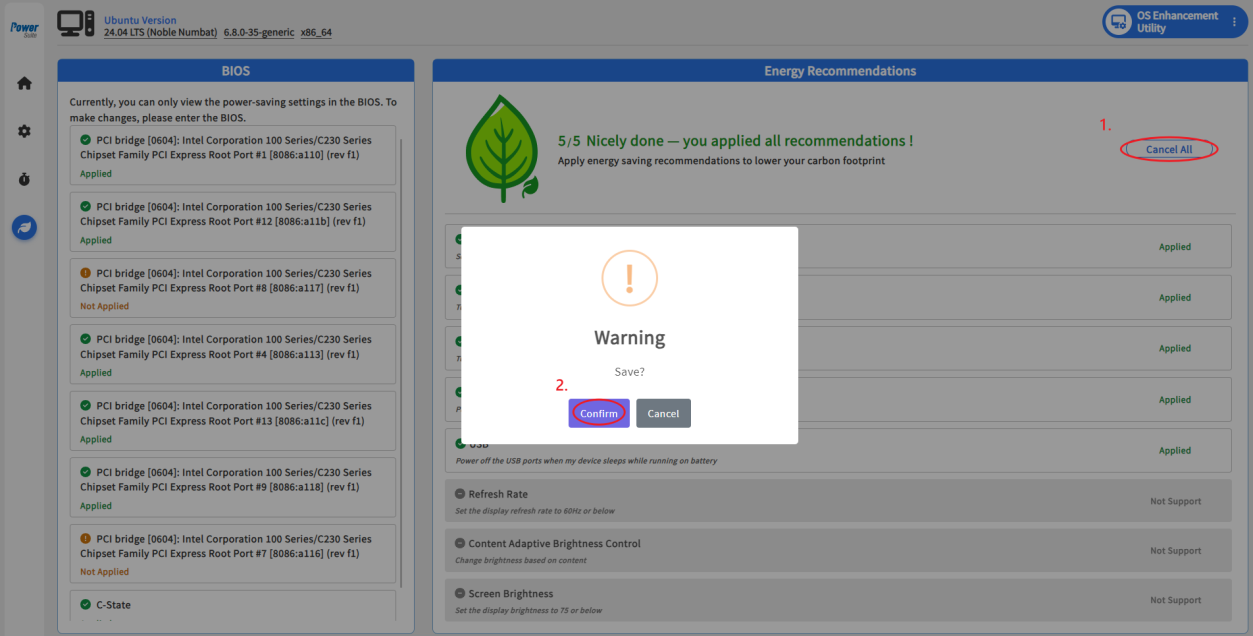Click Applied status under Root Port #9
The image size is (1253, 636).
pyautogui.click(x=96, y=506)
